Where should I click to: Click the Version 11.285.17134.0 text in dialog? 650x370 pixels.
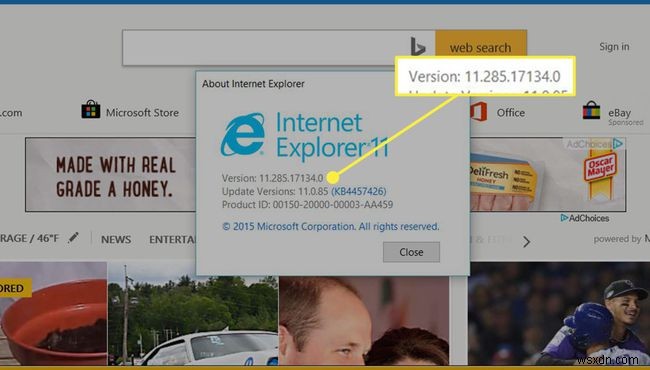coord(272,178)
